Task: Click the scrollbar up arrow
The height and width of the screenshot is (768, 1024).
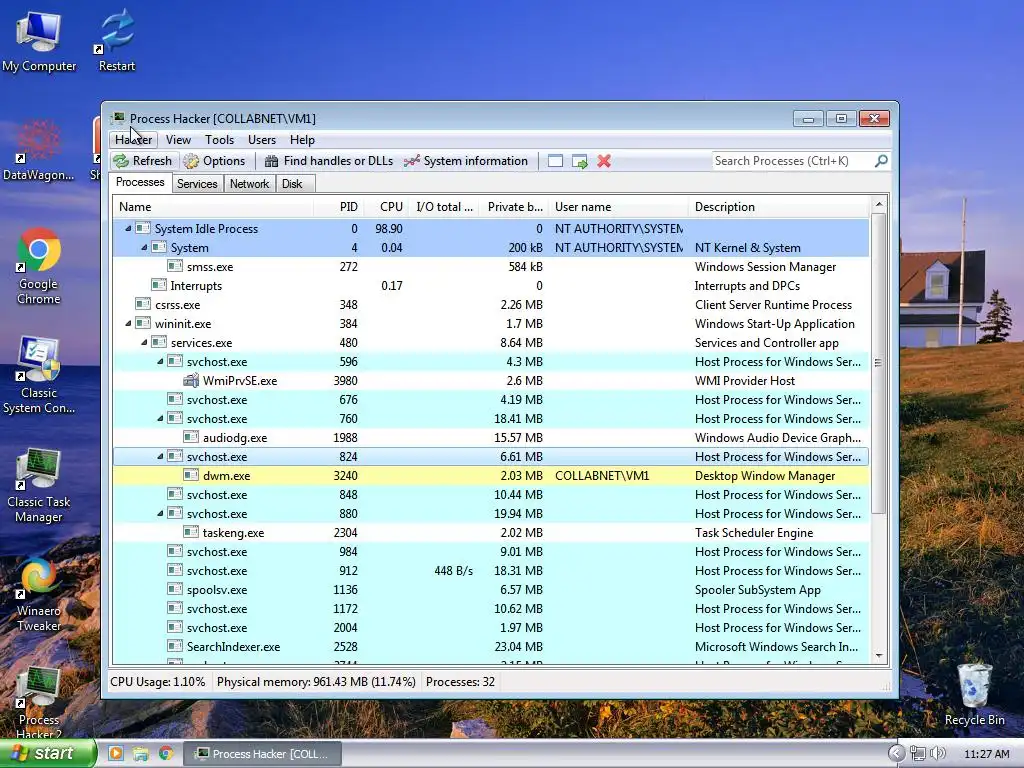Action: tap(878, 204)
